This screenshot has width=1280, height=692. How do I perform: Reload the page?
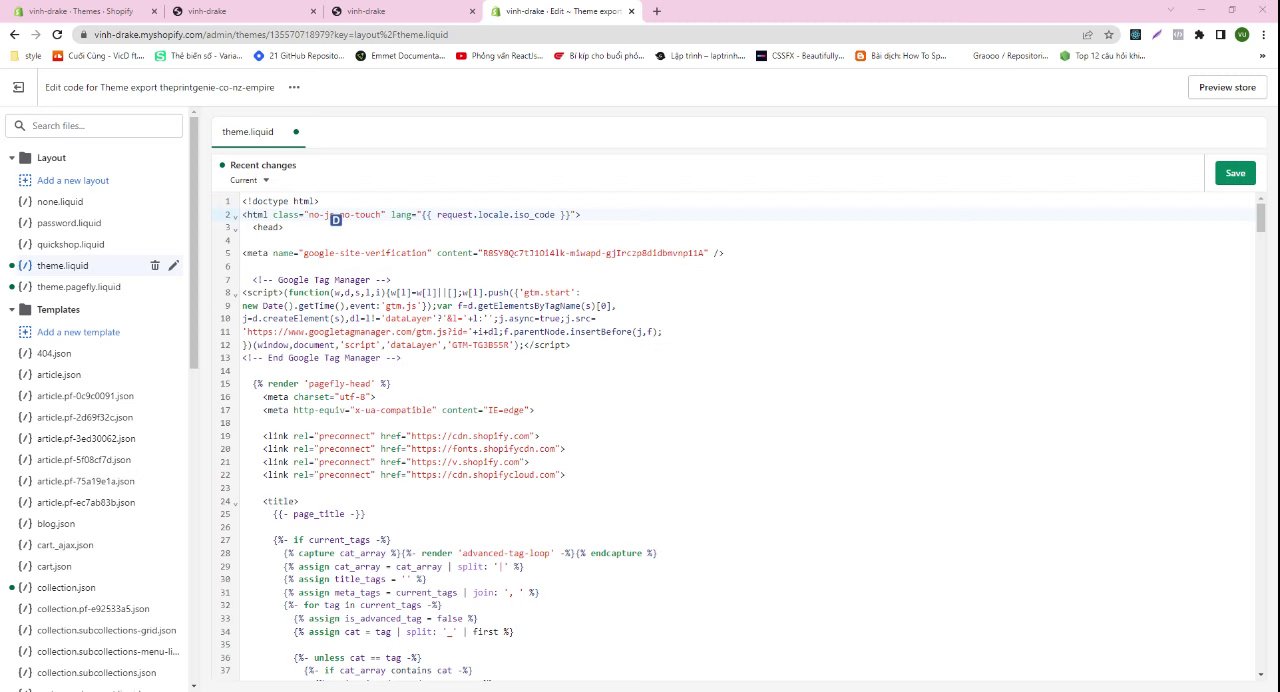coord(60,34)
